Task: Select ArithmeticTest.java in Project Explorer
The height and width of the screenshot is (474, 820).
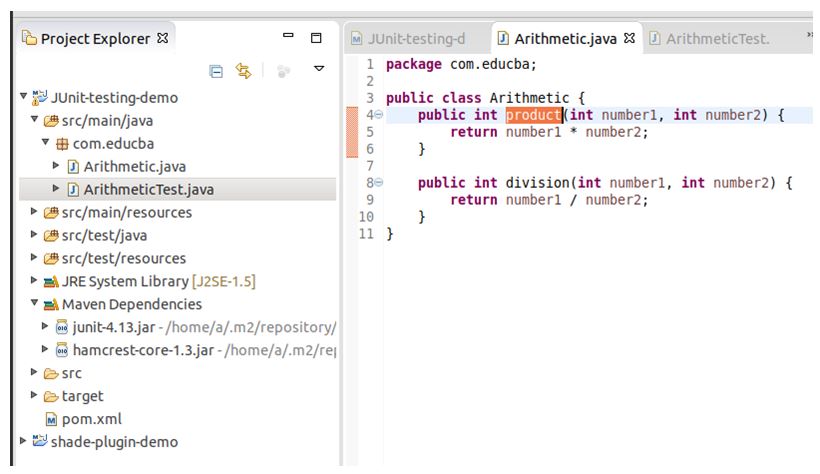Action: pos(149,190)
